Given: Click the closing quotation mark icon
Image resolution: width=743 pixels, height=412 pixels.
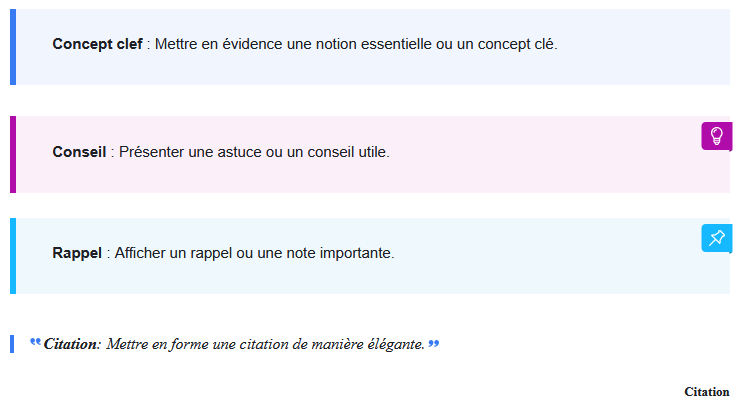Looking at the screenshot, I should [434, 344].
